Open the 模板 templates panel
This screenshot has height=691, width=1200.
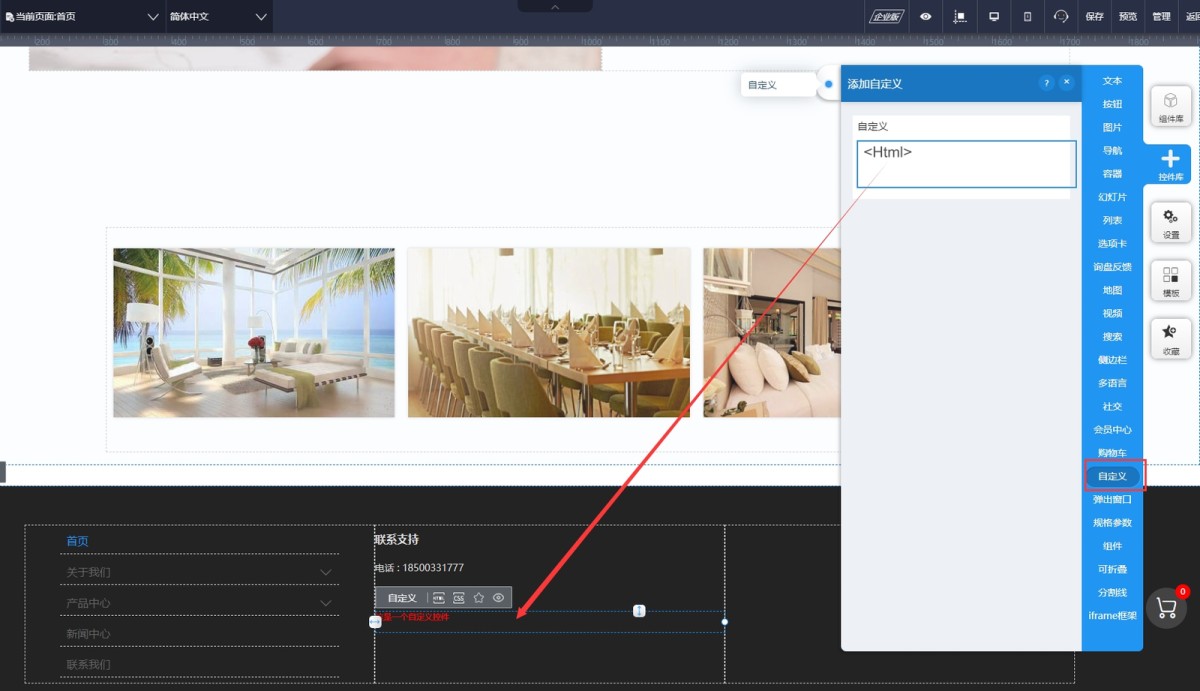point(1170,280)
